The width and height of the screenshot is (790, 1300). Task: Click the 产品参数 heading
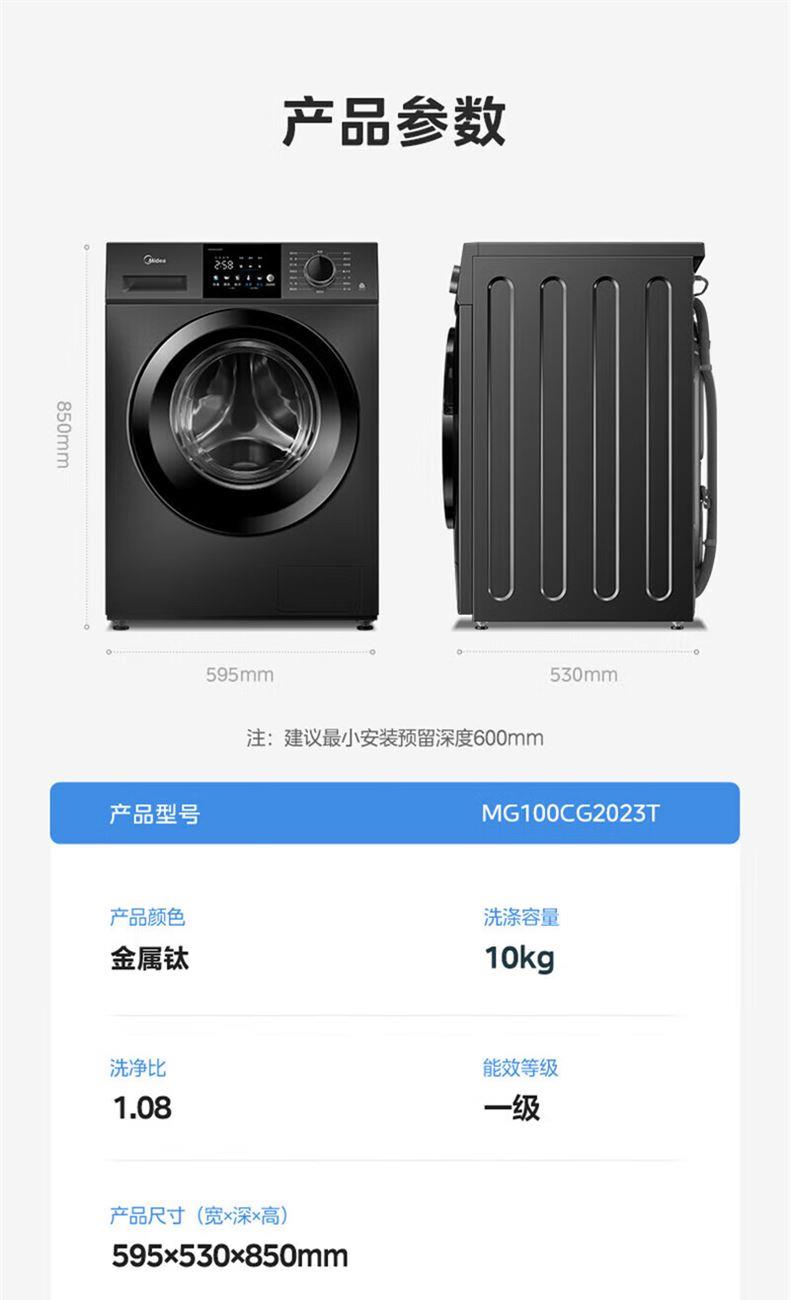pos(394,123)
